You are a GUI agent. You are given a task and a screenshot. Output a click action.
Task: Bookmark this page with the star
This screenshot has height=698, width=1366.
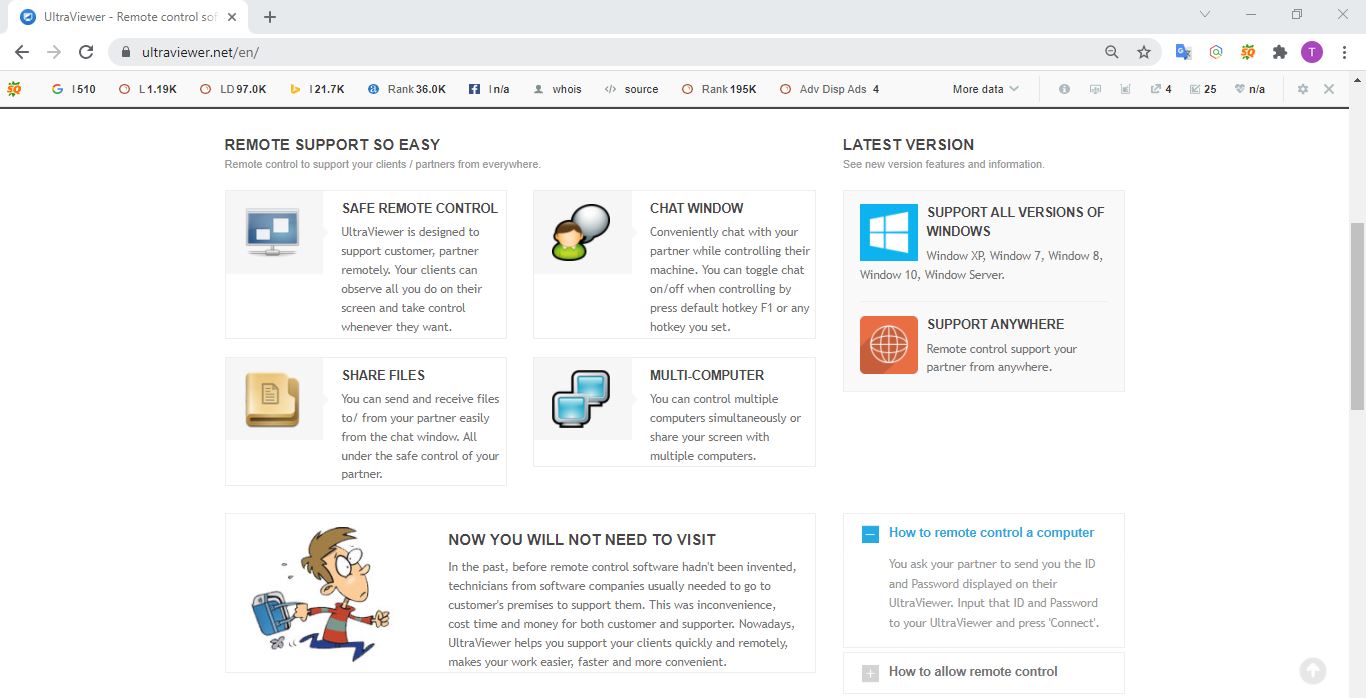coord(1144,52)
